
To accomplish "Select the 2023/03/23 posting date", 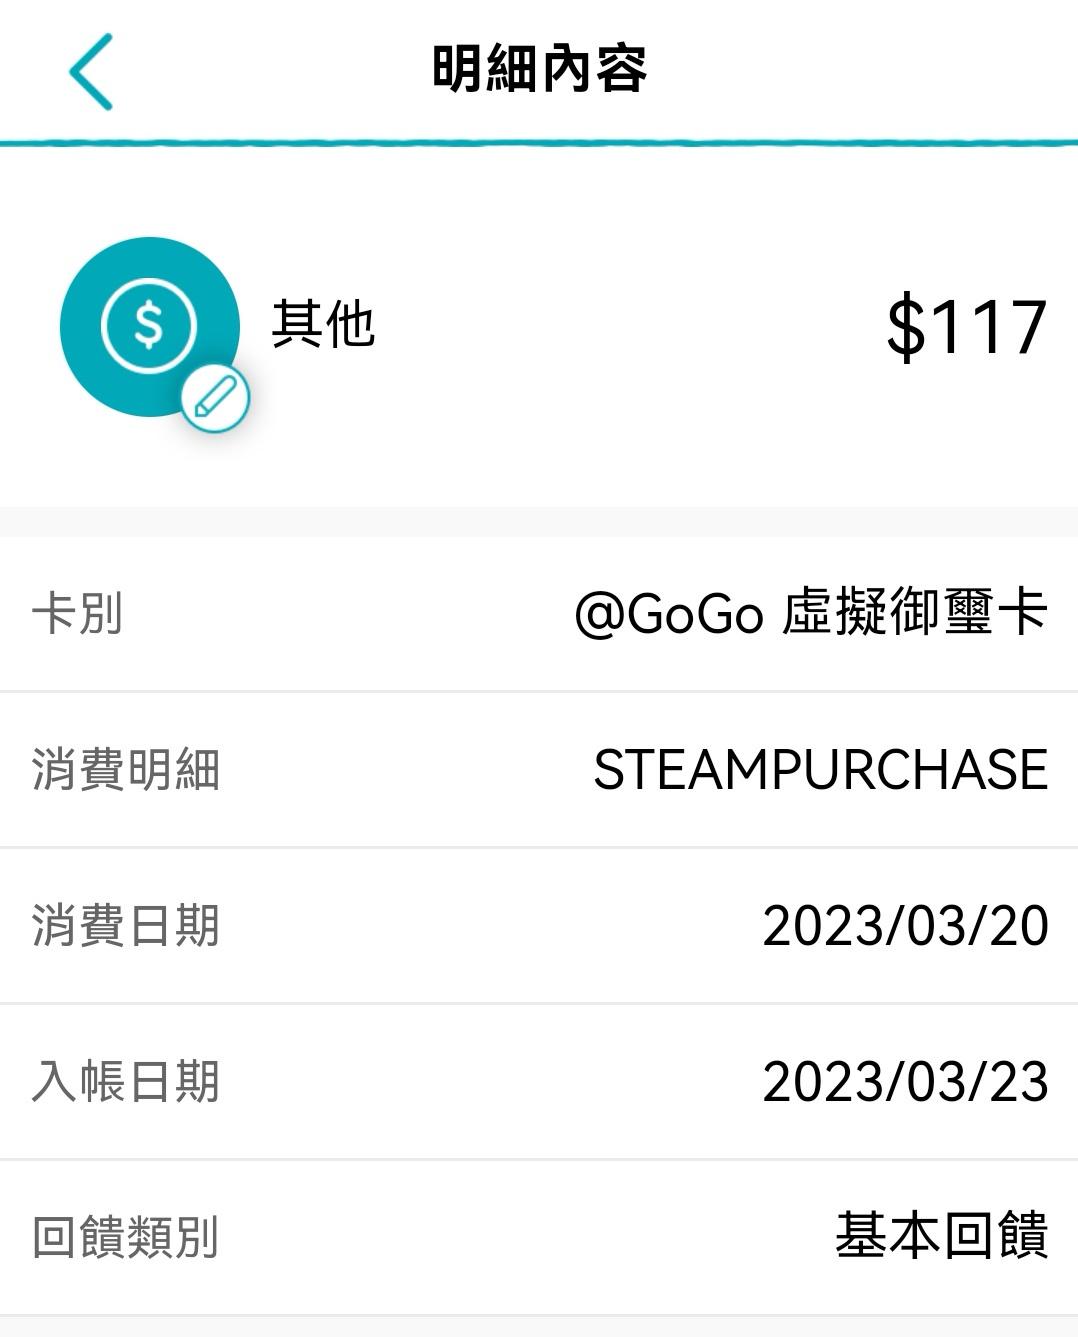I will point(905,1082).
